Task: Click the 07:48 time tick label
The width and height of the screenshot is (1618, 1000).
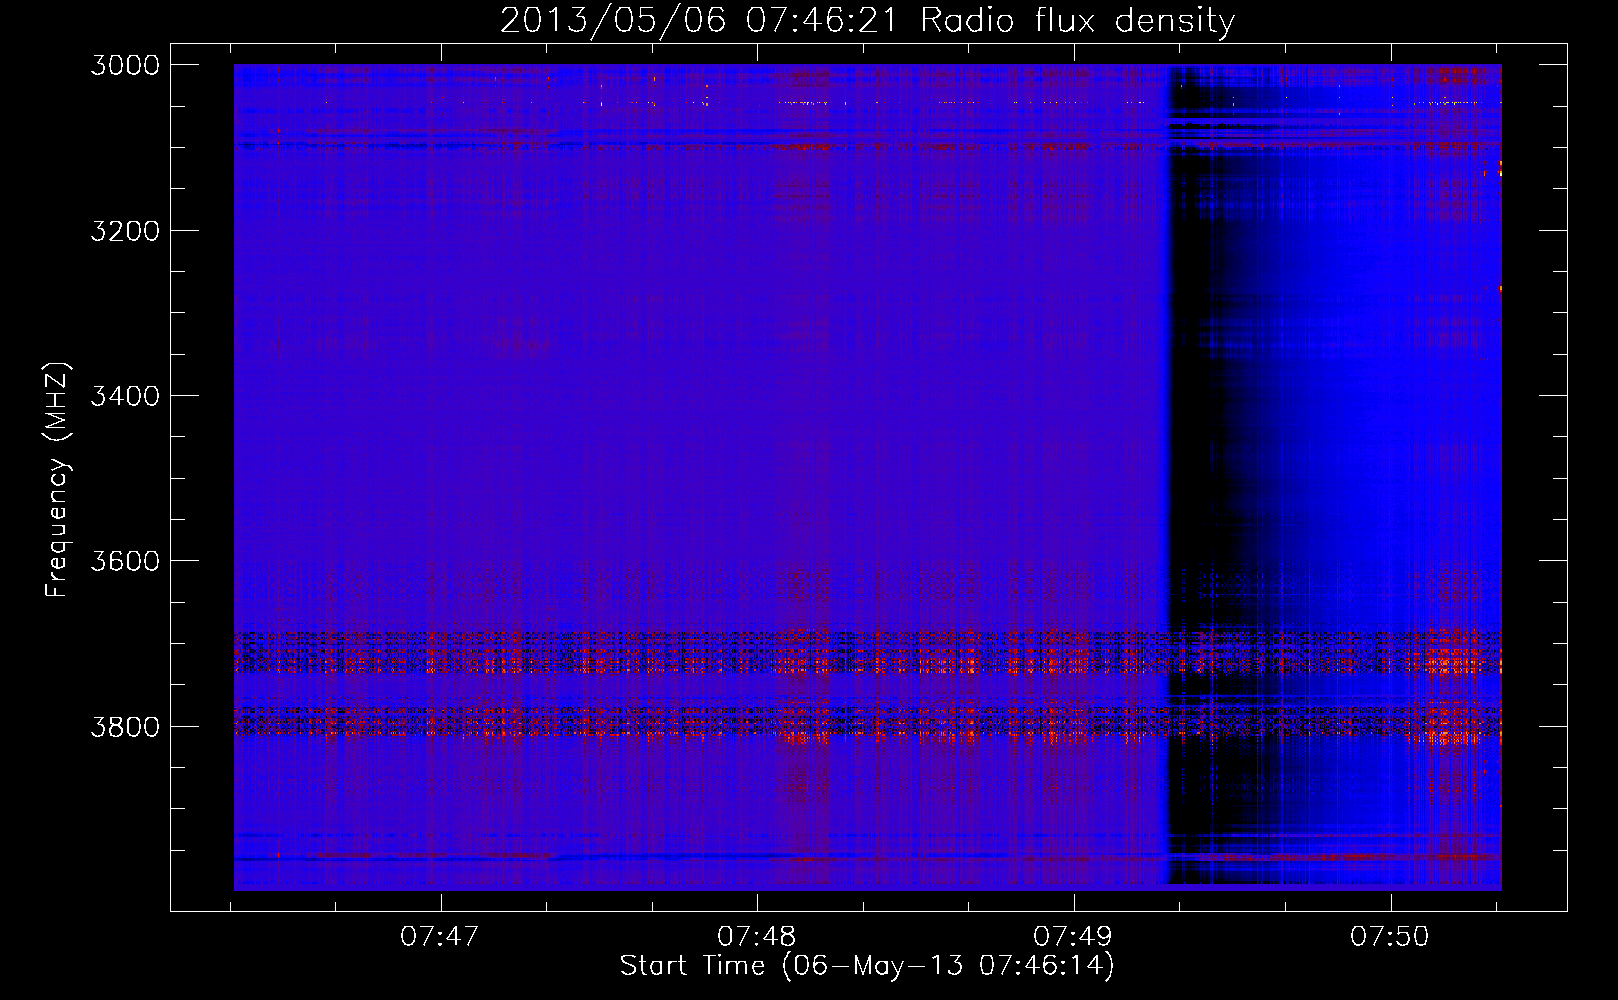Action: pos(757,937)
